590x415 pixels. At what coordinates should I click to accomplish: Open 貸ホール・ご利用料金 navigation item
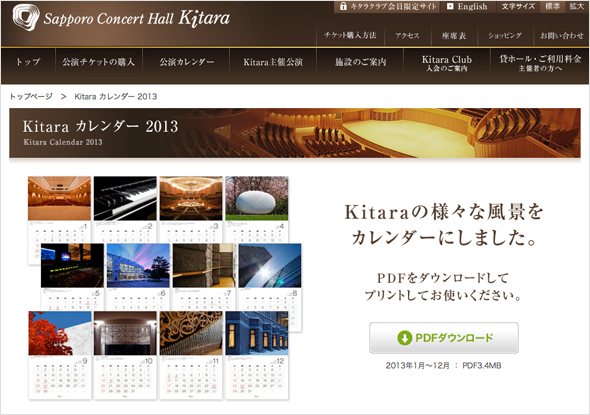click(540, 63)
